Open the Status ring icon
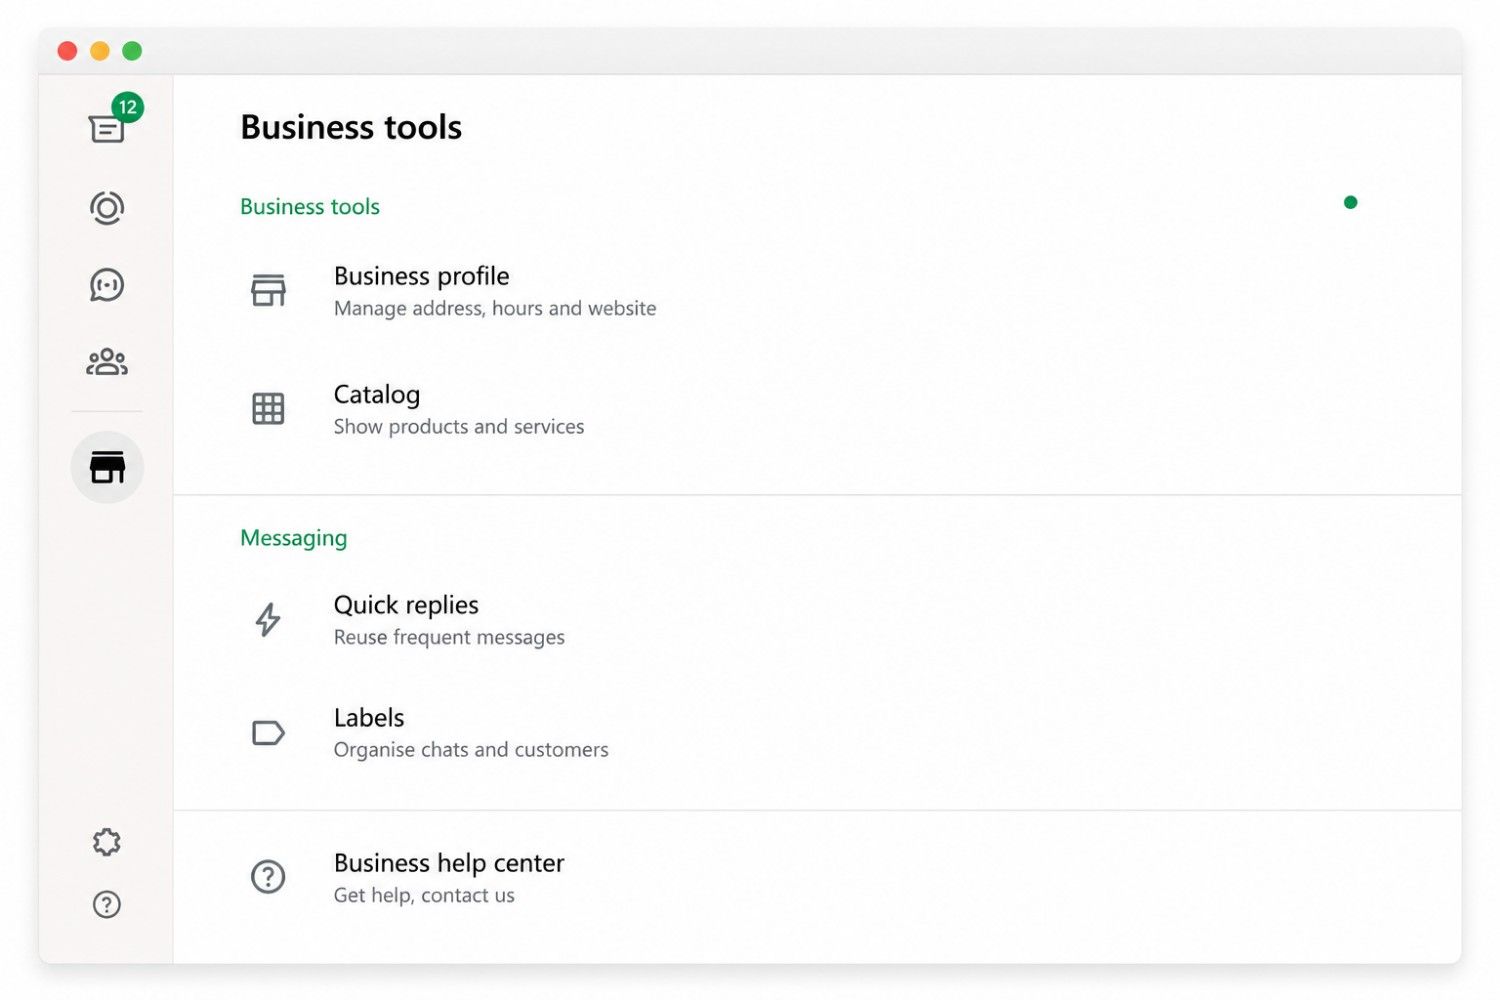Screen dimensions: 1500x1000 pos(107,208)
